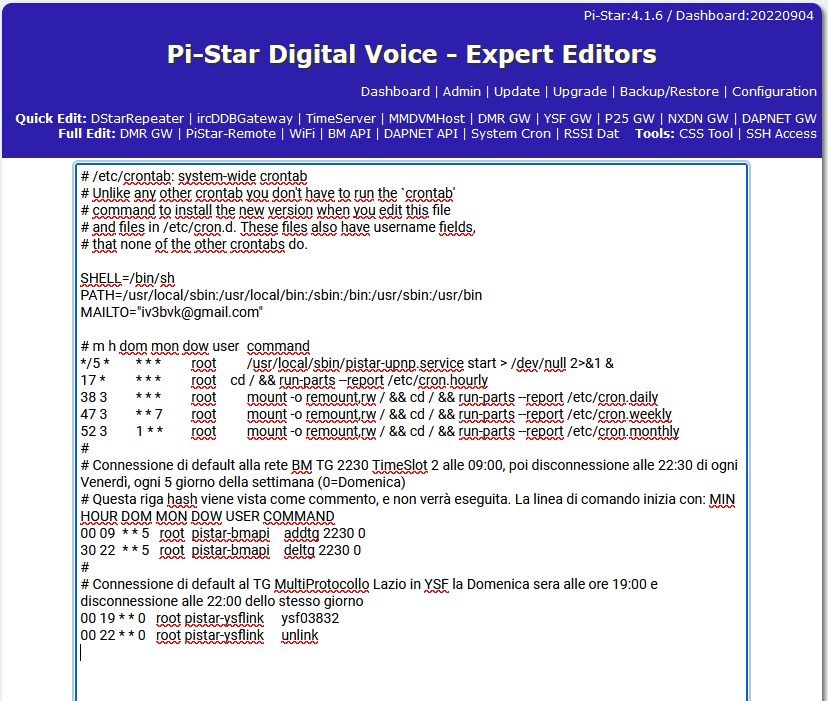Open BM API full edit
This screenshot has width=828, height=701.
[x=349, y=134]
